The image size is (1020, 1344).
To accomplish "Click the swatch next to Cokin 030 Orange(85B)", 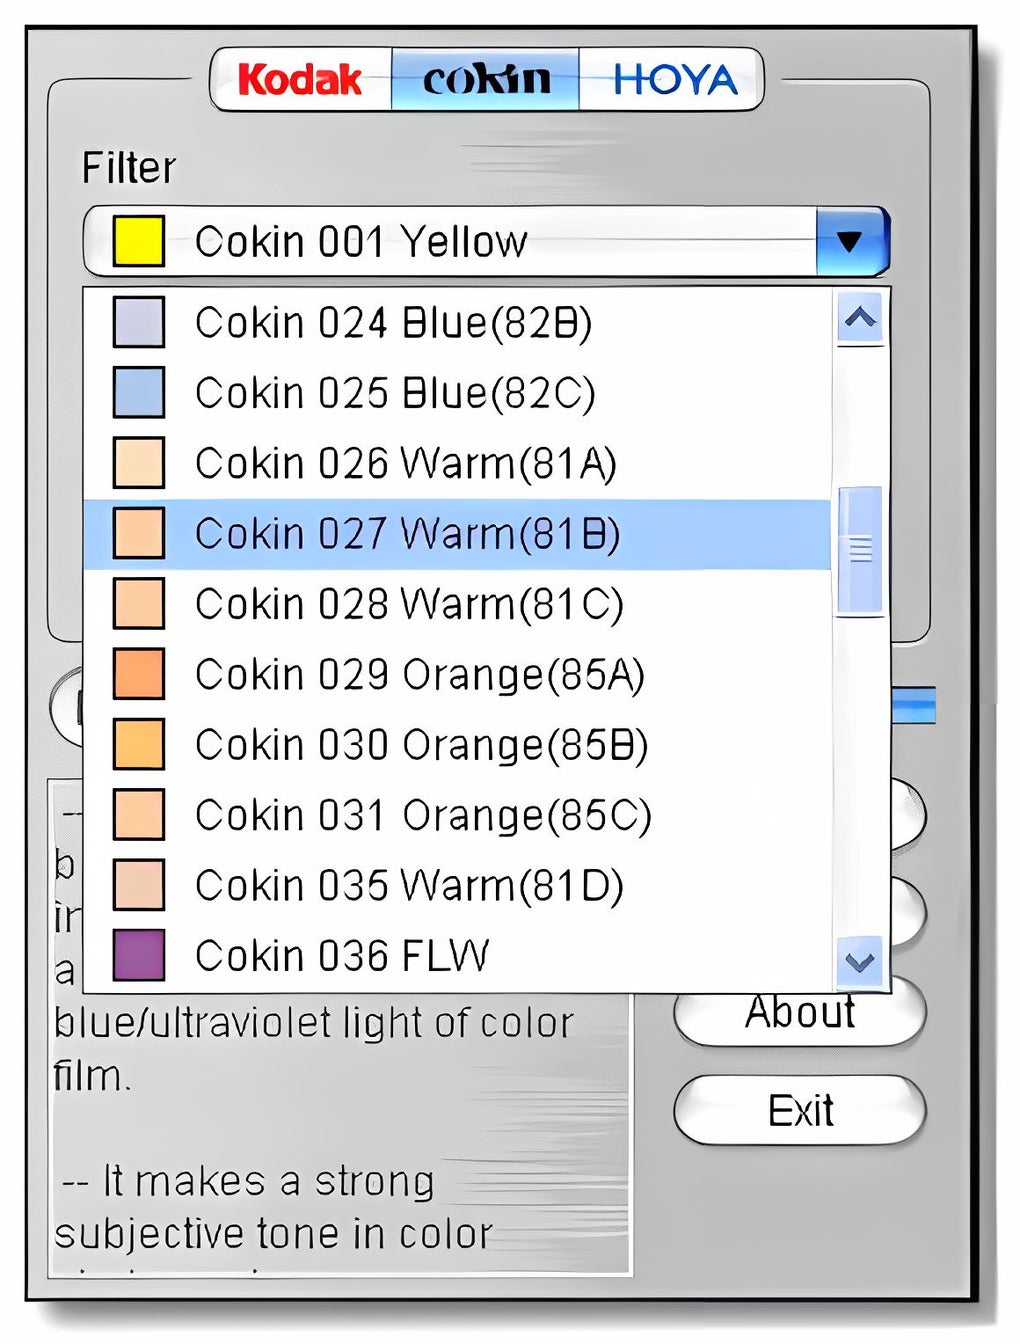I will point(139,743).
